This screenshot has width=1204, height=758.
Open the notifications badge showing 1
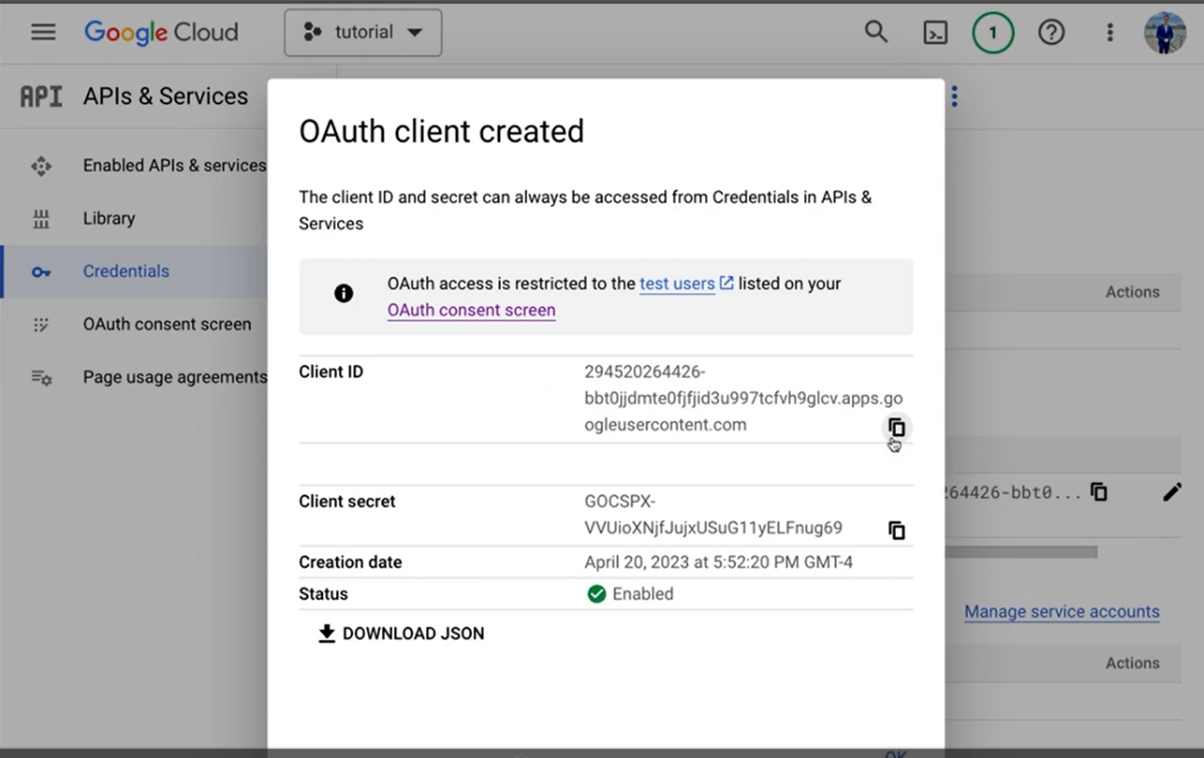click(992, 32)
